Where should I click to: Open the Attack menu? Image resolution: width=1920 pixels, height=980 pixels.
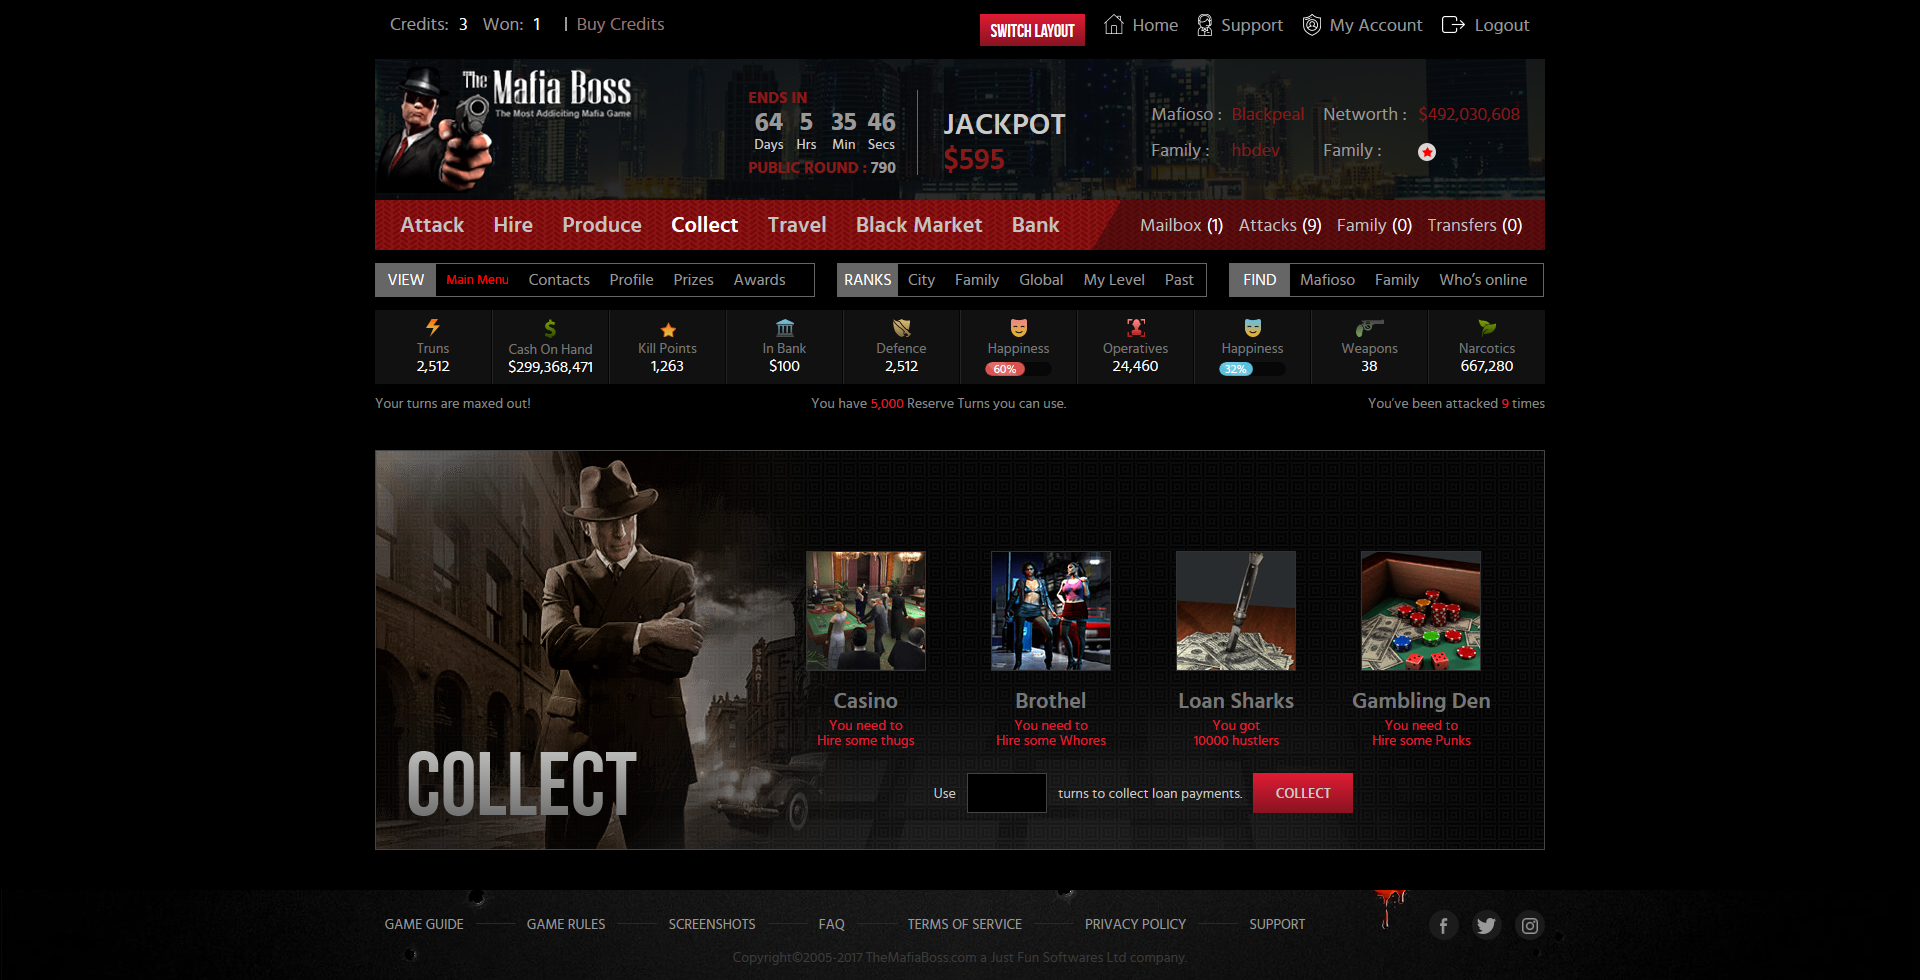(x=432, y=225)
